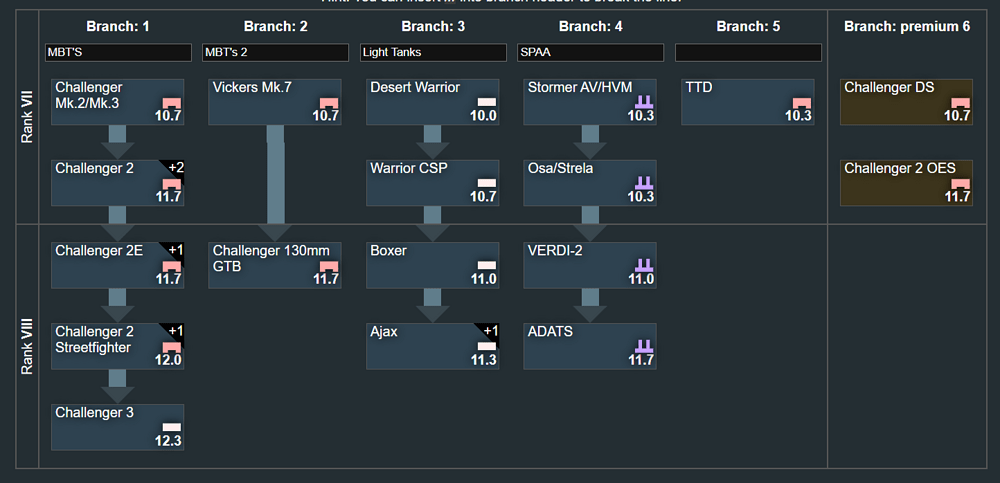Click the 11.3 battle rating on Ajax
The image size is (1000, 483).
pyautogui.click(x=483, y=360)
